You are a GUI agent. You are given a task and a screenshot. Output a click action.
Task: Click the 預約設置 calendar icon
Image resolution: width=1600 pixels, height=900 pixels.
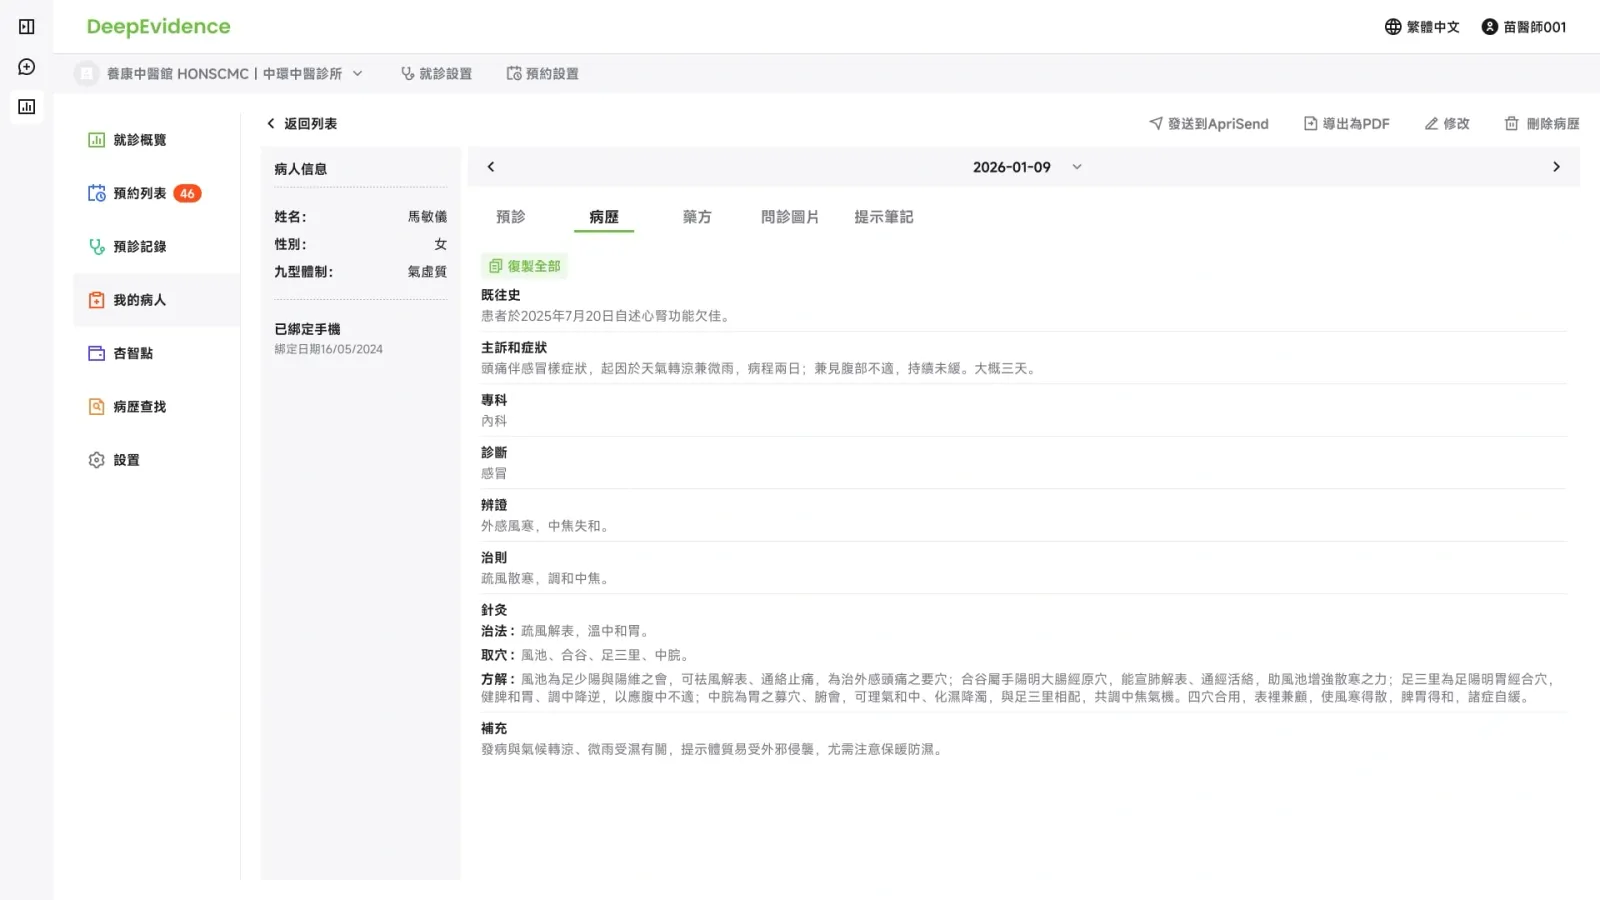(514, 74)
